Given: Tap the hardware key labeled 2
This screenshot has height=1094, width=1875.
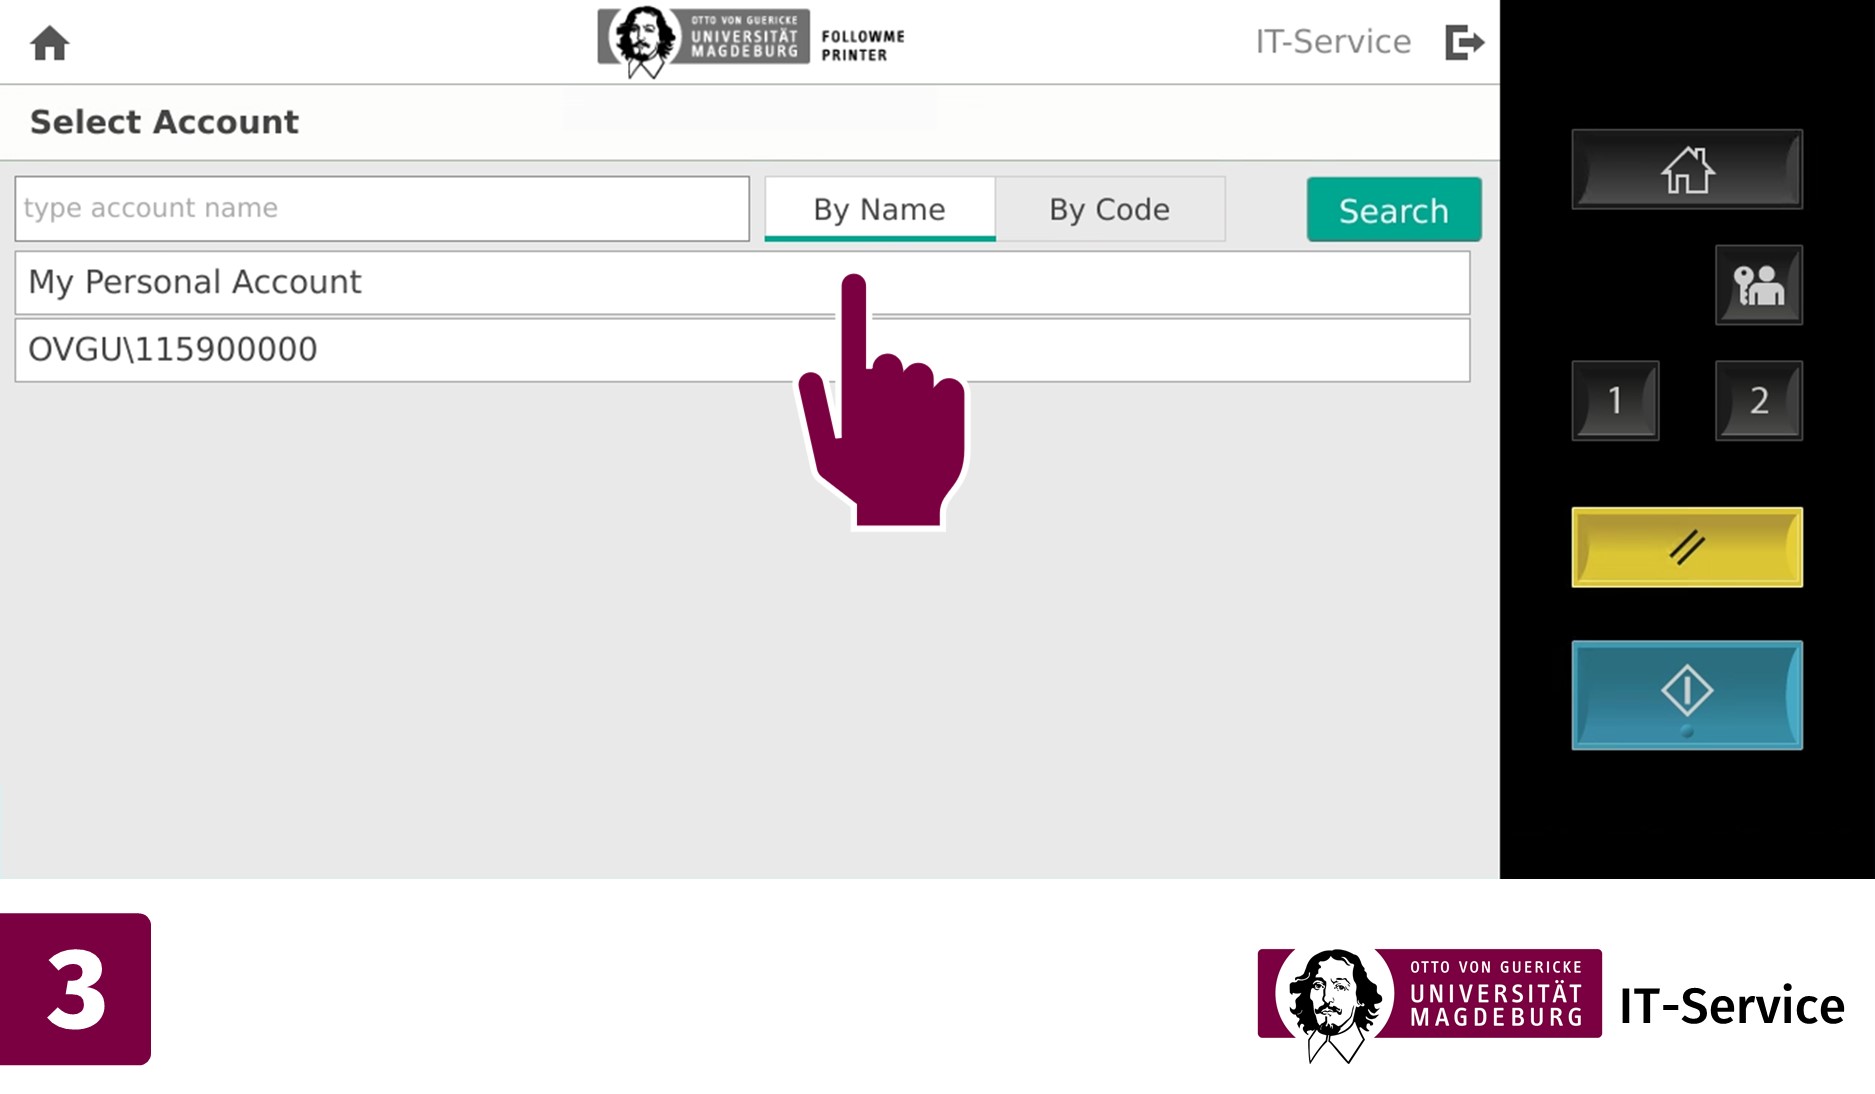Looking at the screenshot, I should point(1758,400).
